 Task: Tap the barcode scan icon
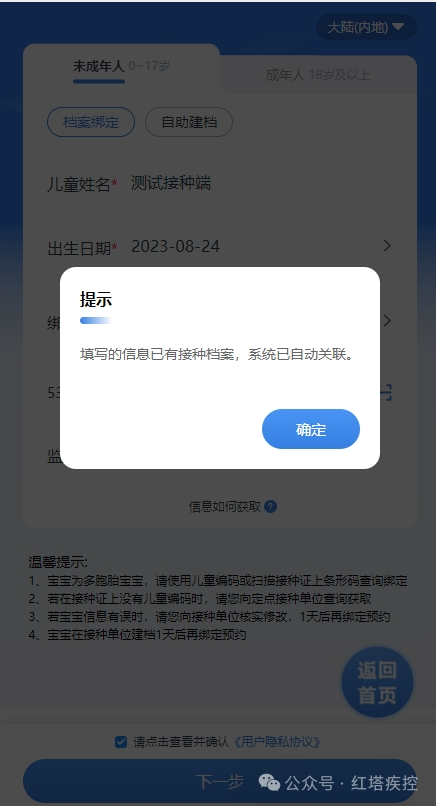point(386,393)
